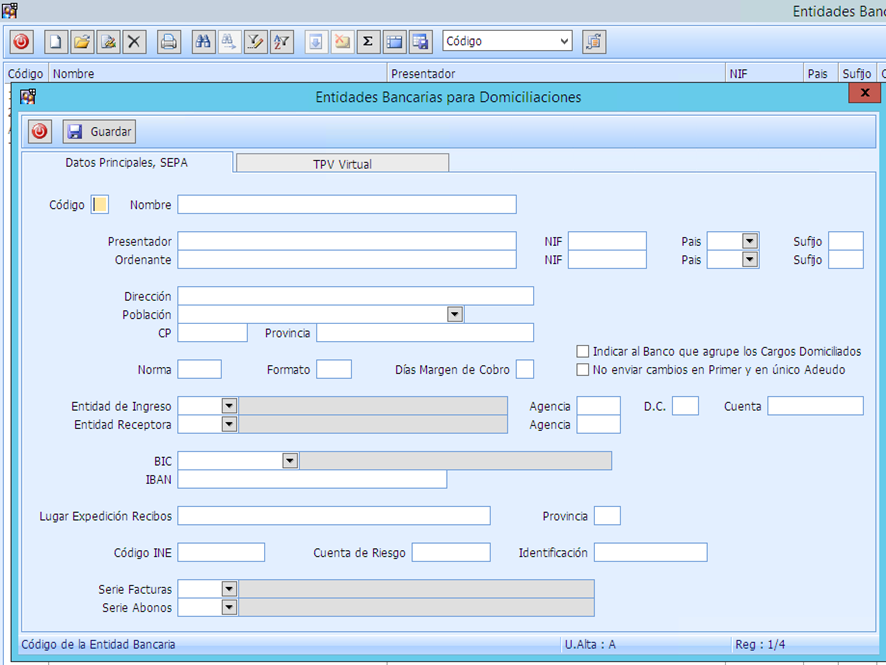Check 'No enviar cambios en Primer y en único Adeudo'
The image size is (886, 665).
pos(583,370)
